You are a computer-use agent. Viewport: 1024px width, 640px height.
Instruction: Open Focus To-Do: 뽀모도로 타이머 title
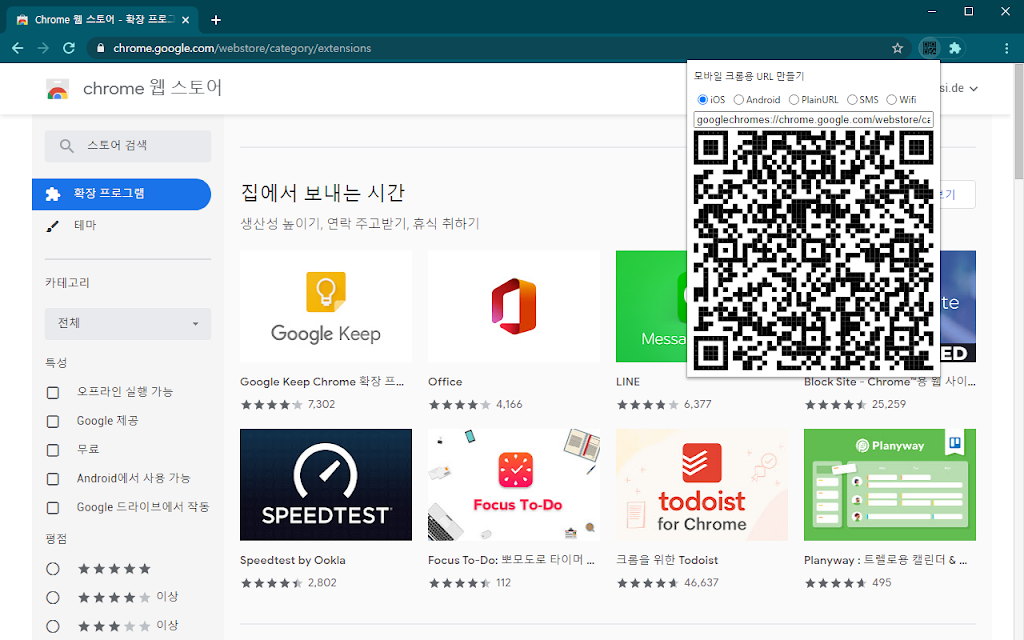511,560
